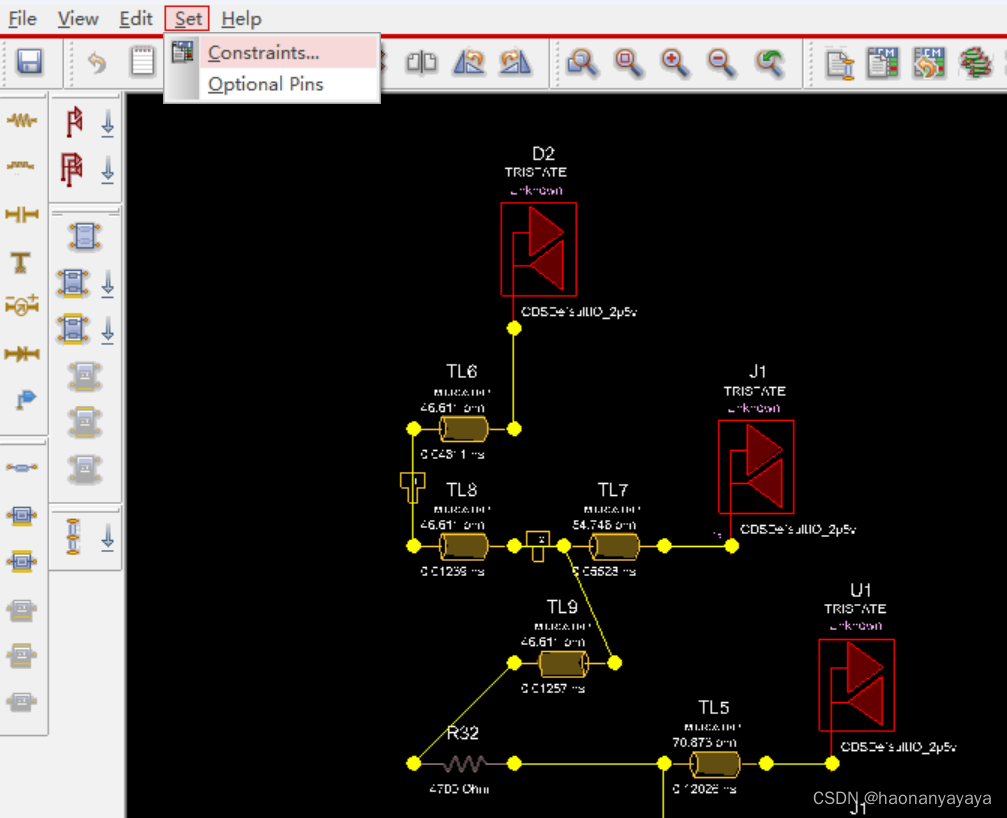Image resolution: width=1007 pixels, height=818 pixels.
Task: Select the single red flag tool
Action: point(74,121)
